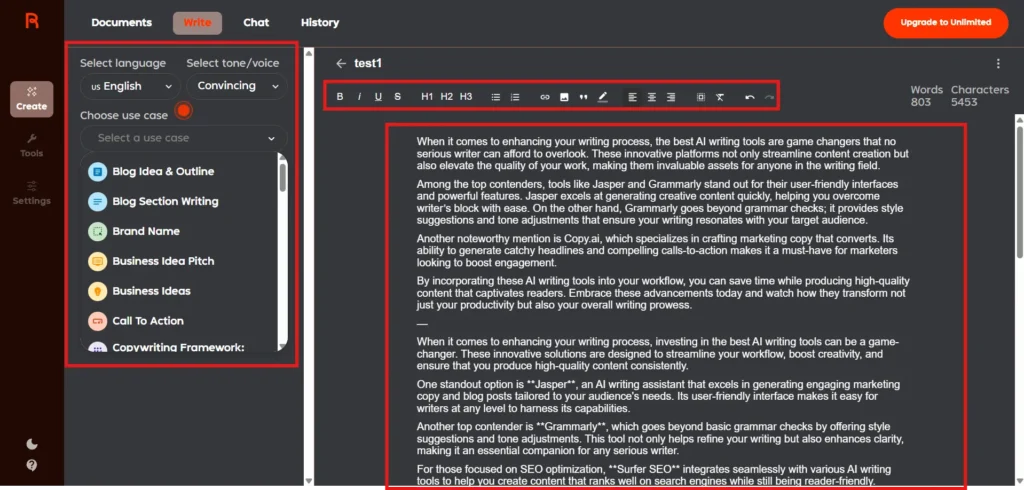Toggle strikethrough formatting
1024x490 pixels.
[x=397, y=97]
